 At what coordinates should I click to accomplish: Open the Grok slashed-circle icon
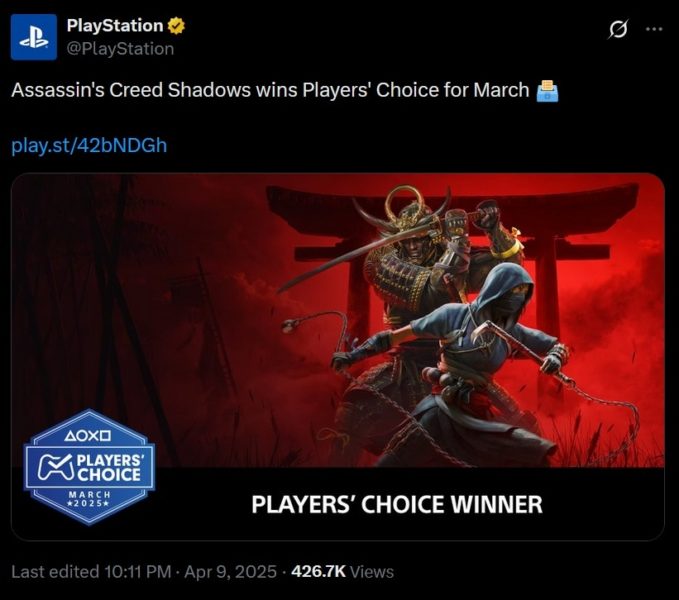coord(618,29)
